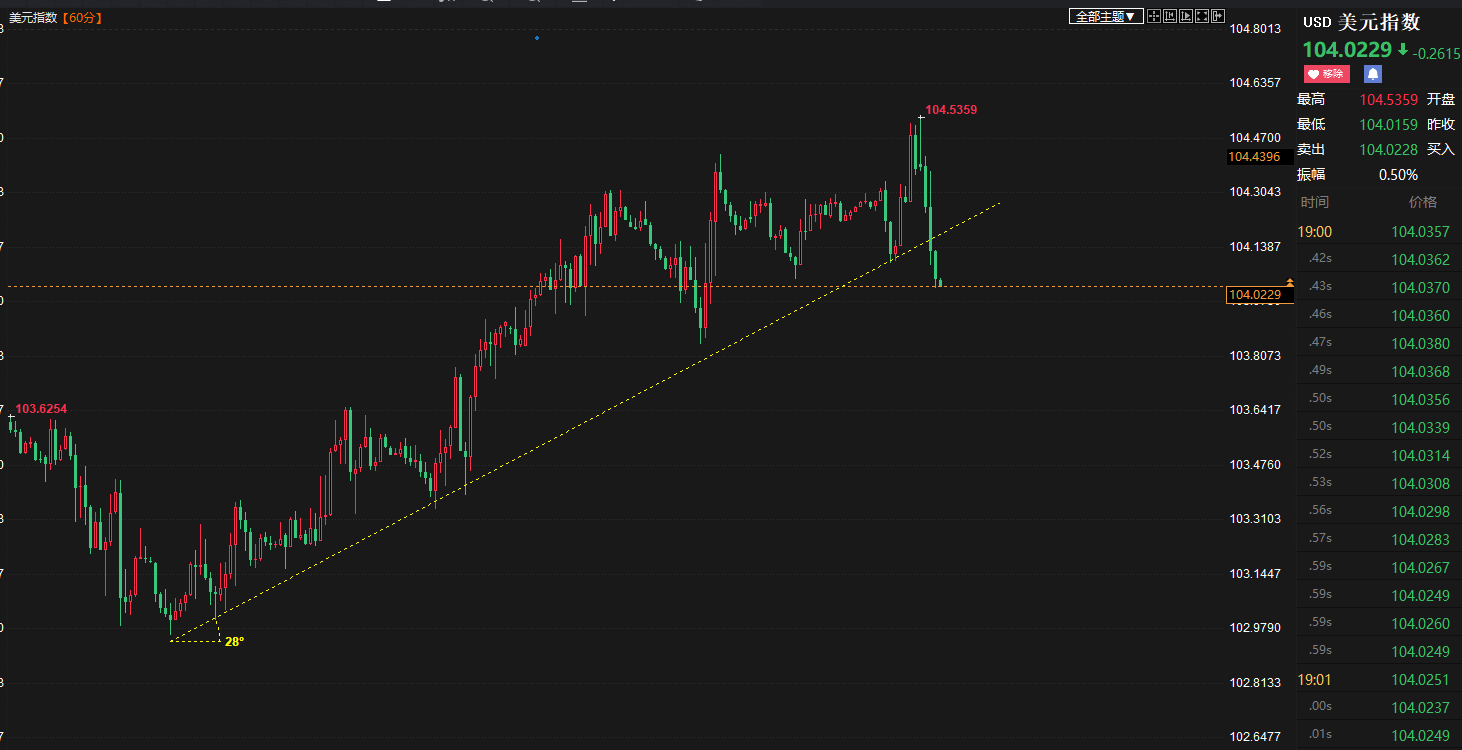The image size is (1462, 750).
Task: Click the 60分 timeframe label
Action: (x=84, y=17)
